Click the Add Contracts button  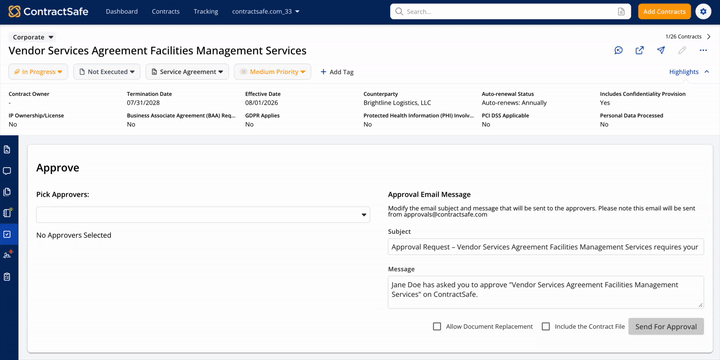point(664,11)
